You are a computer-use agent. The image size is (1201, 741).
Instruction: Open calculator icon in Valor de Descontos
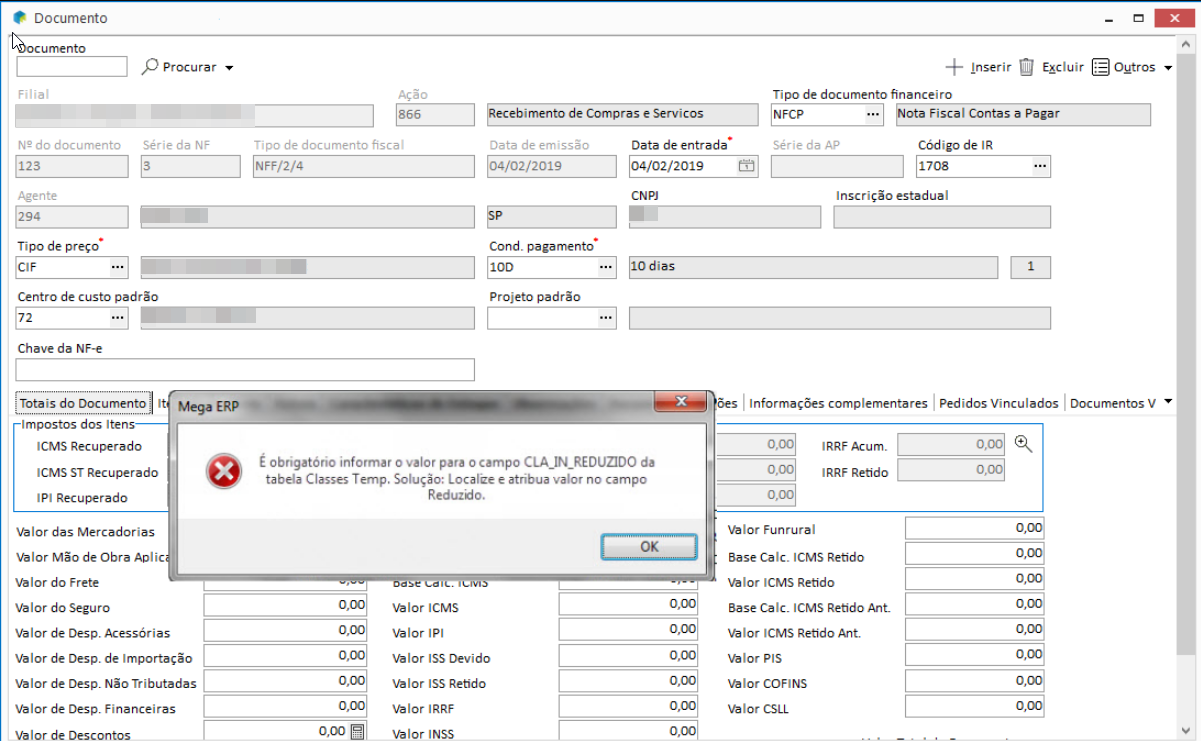click(x=357, y=732)
